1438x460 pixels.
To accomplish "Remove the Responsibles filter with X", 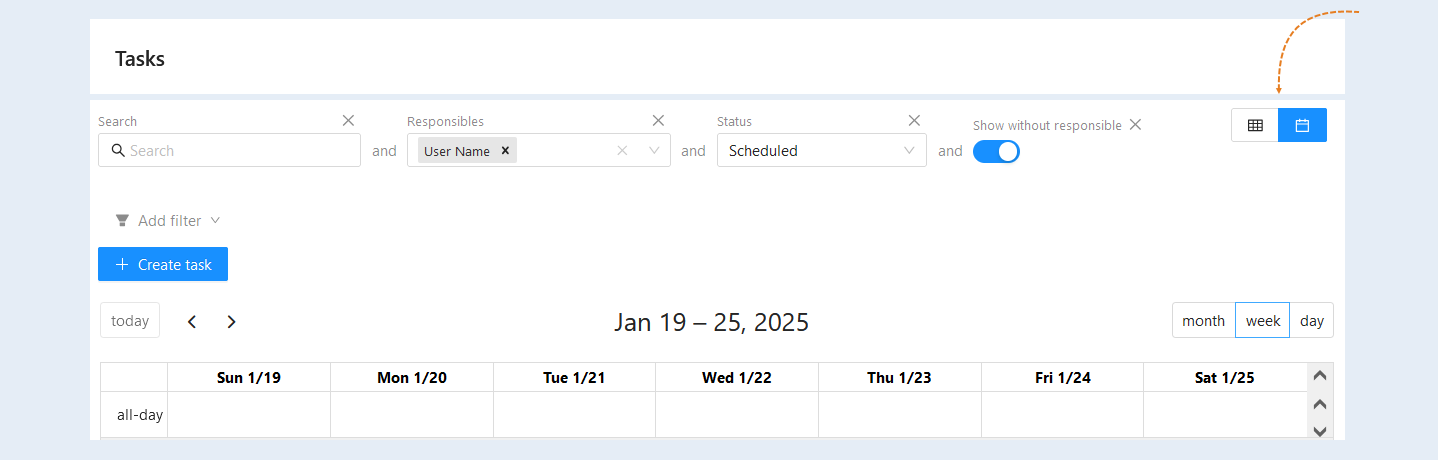I will point(658,120).
